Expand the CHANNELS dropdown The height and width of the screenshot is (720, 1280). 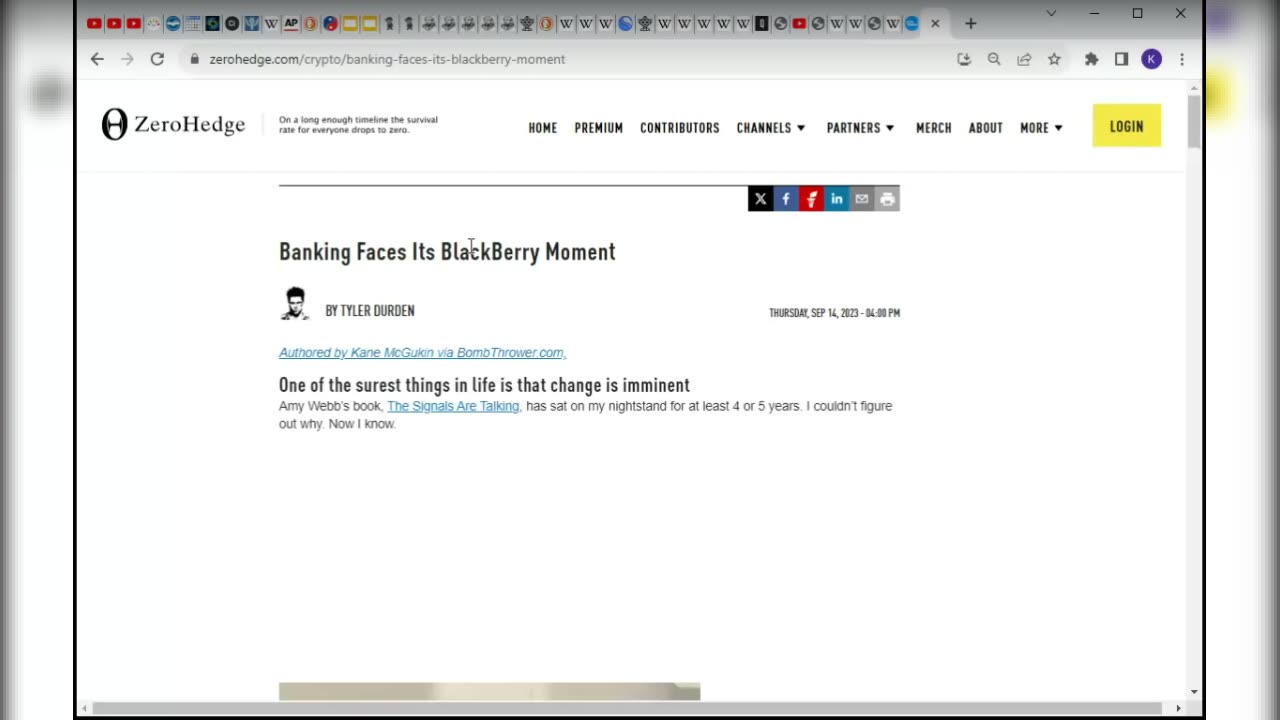(771, 128)
